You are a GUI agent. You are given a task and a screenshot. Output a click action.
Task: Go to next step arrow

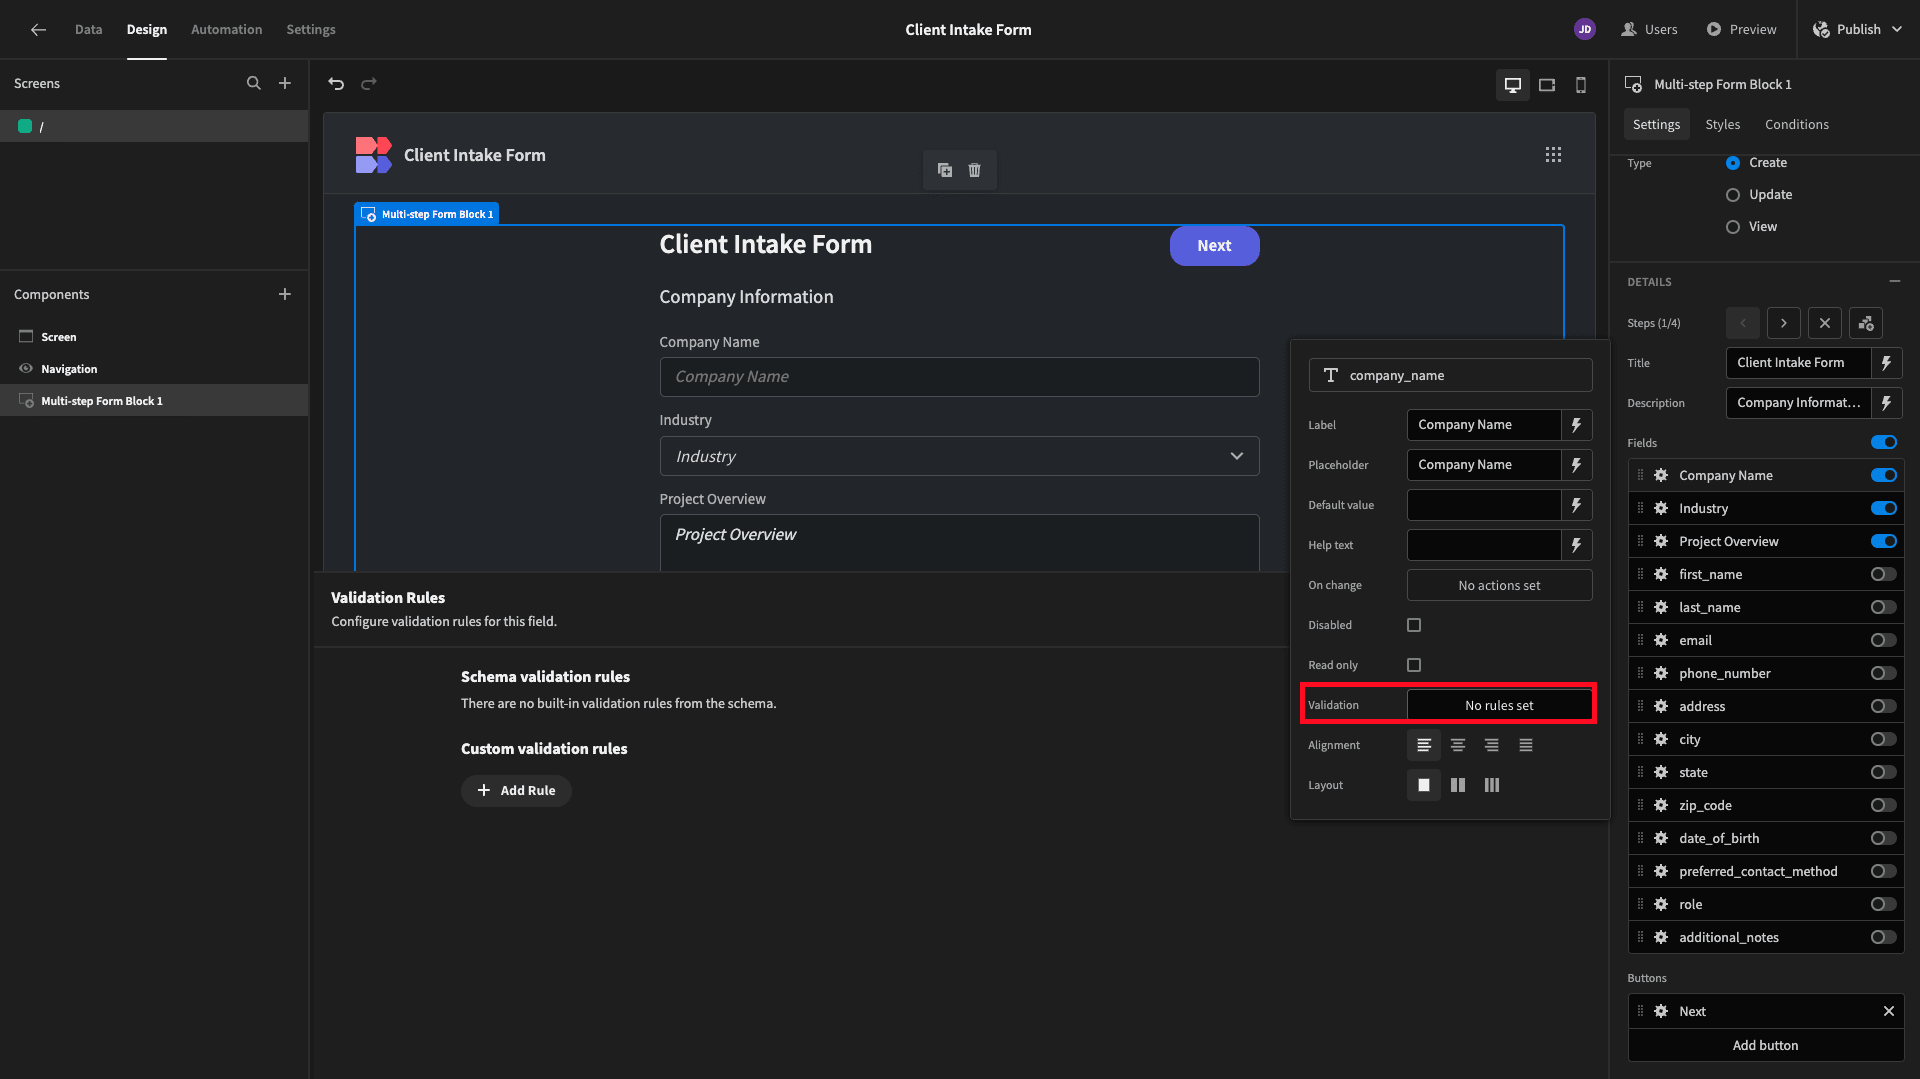(x=1783, y=324)
